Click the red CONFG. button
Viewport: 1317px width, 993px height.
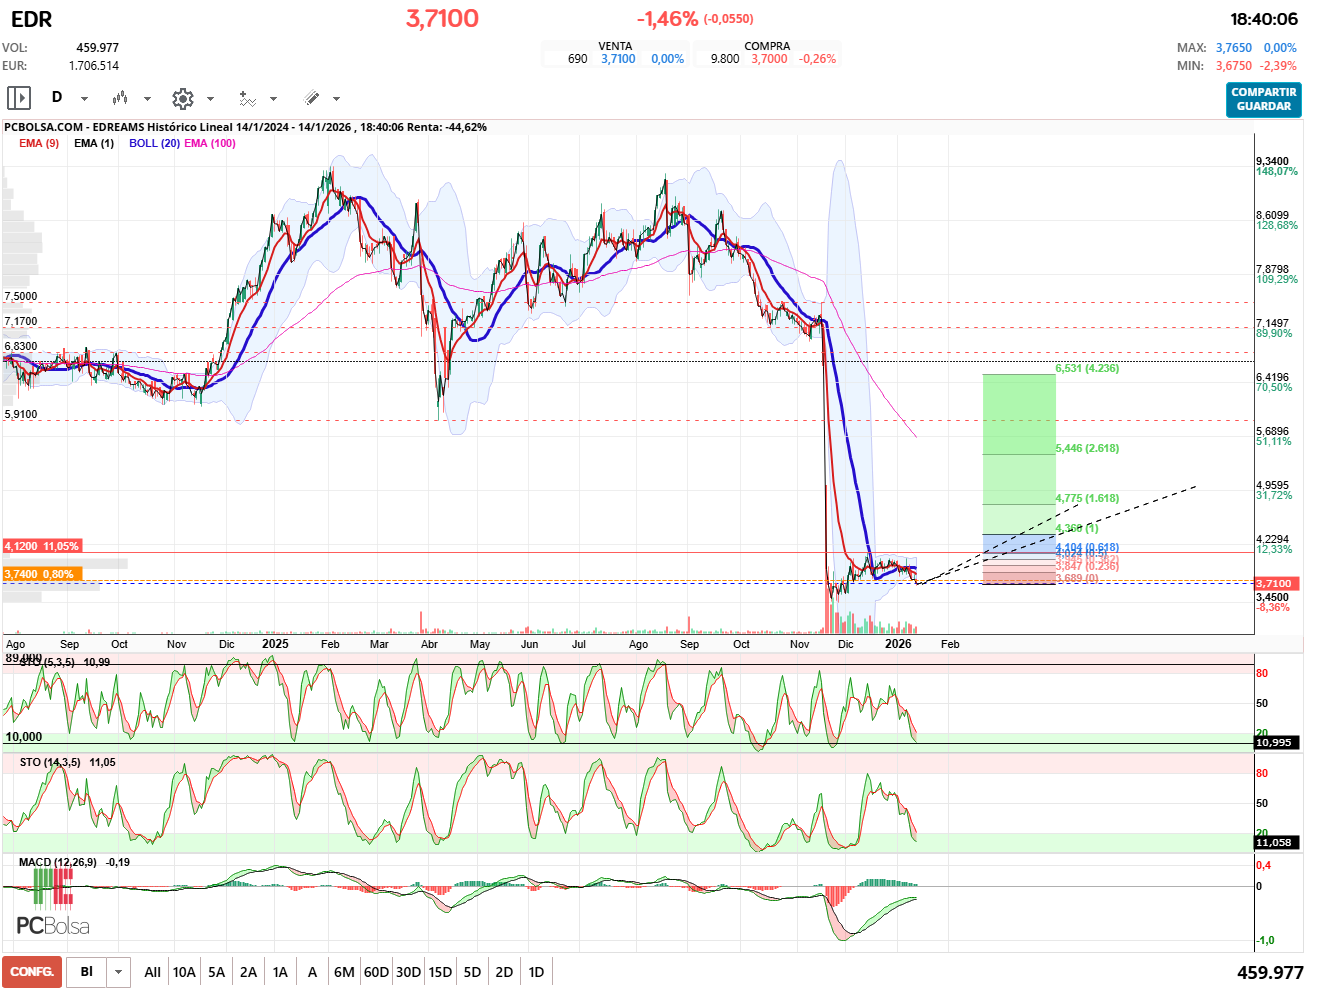point(32,972)
